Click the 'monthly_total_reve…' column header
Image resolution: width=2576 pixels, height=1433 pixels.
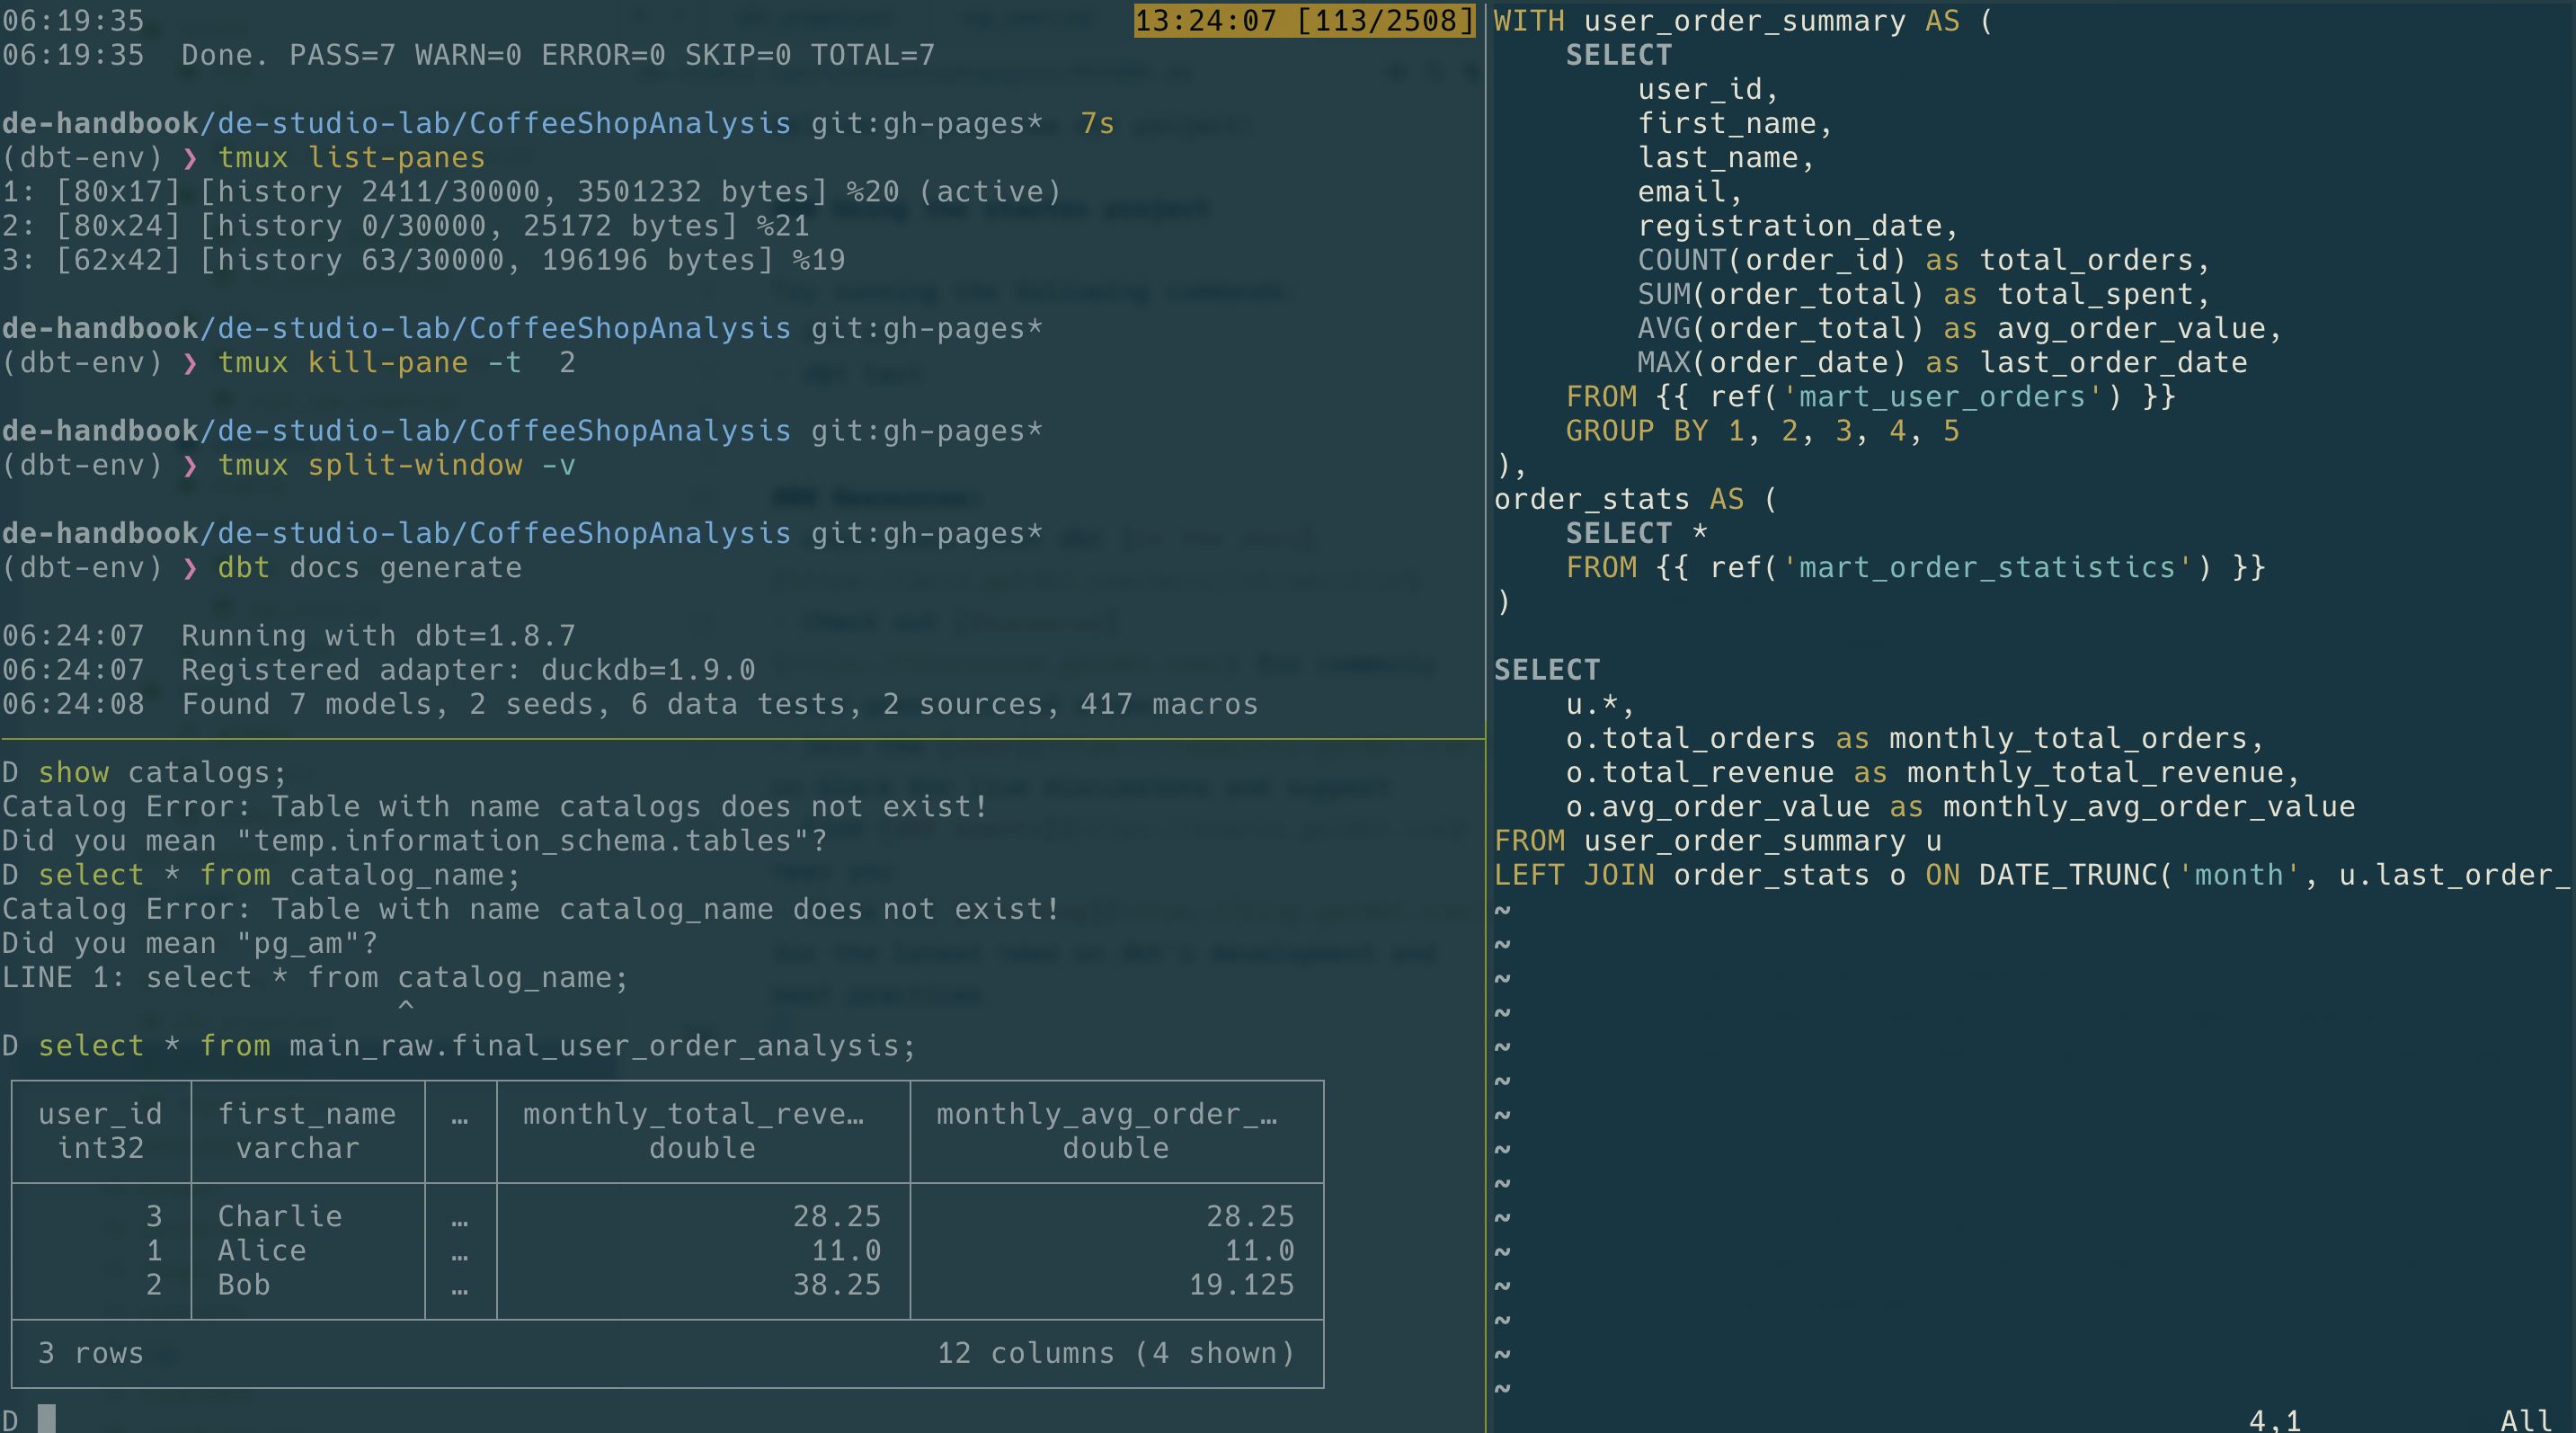(693, 1113)
